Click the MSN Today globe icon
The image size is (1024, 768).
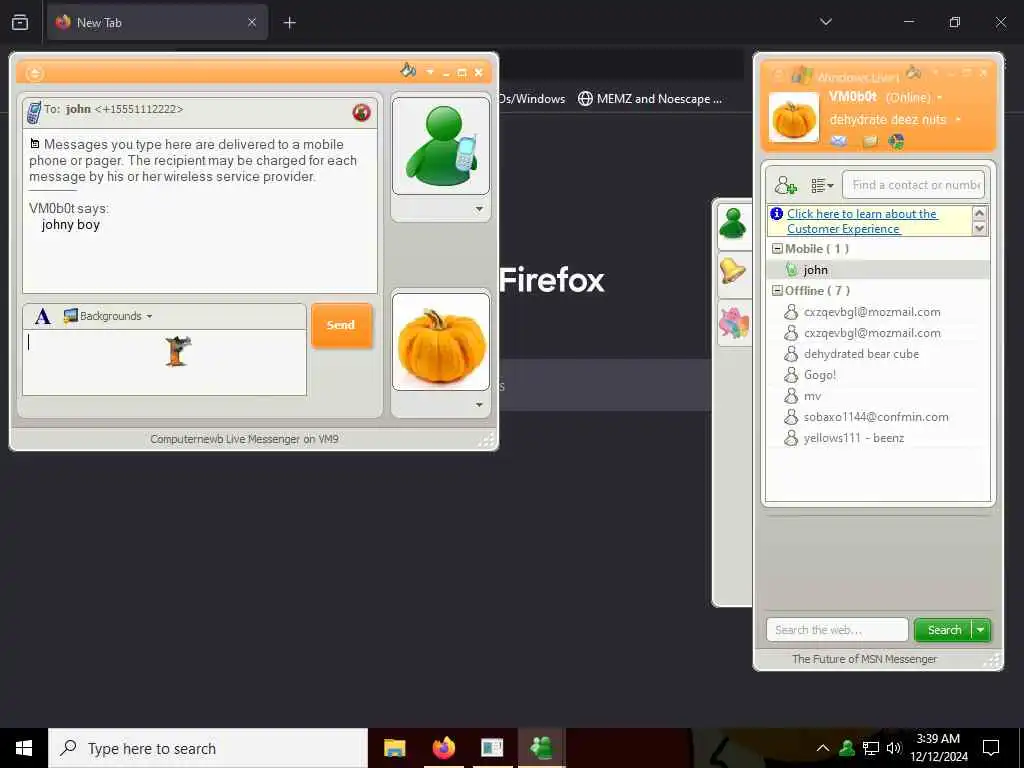(897, 141)
